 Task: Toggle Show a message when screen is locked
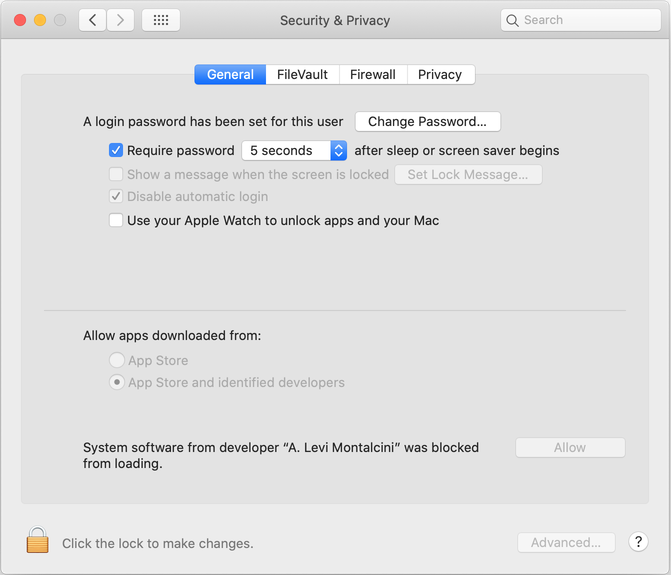(x=116, y=174)
